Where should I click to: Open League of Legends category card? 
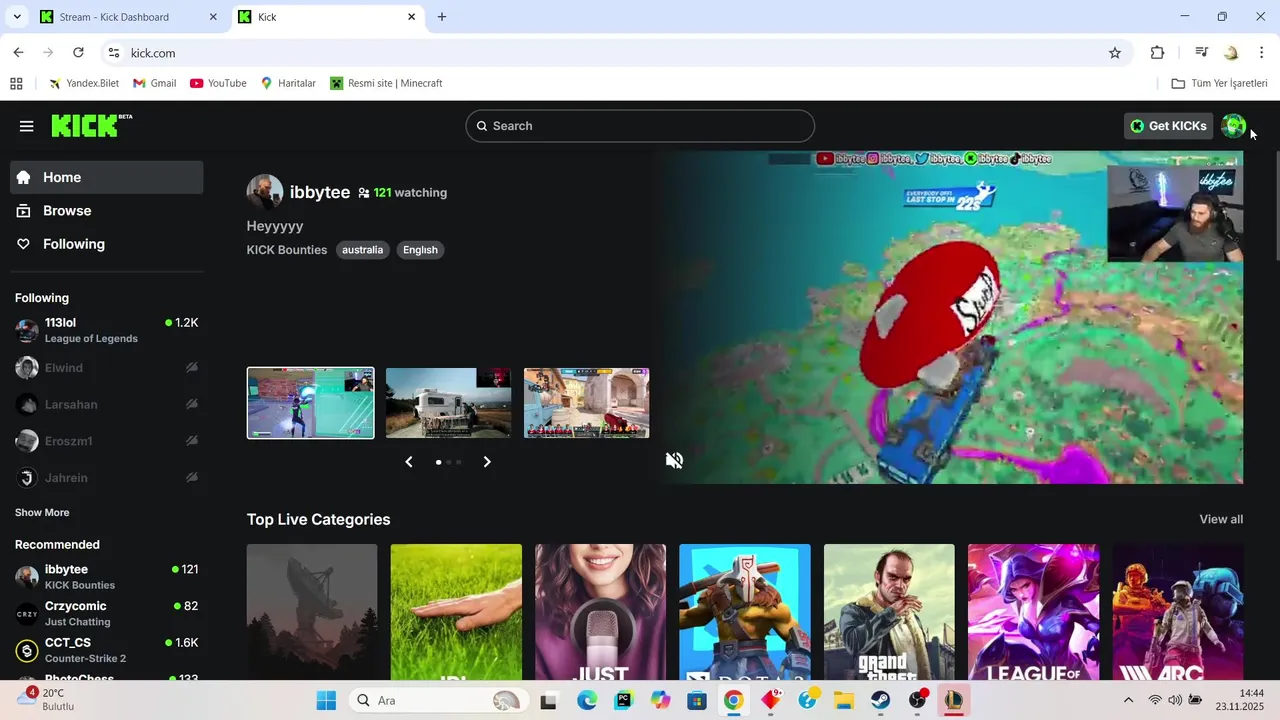1033,612
